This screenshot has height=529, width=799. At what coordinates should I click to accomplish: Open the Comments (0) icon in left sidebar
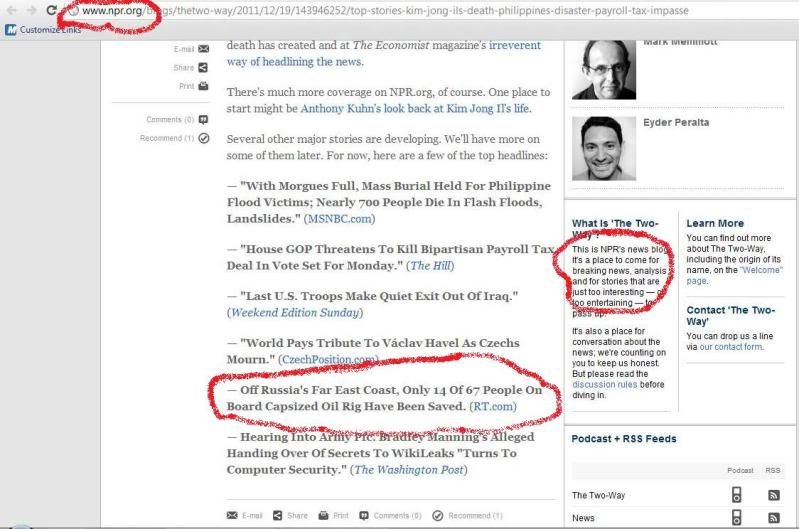203,119
